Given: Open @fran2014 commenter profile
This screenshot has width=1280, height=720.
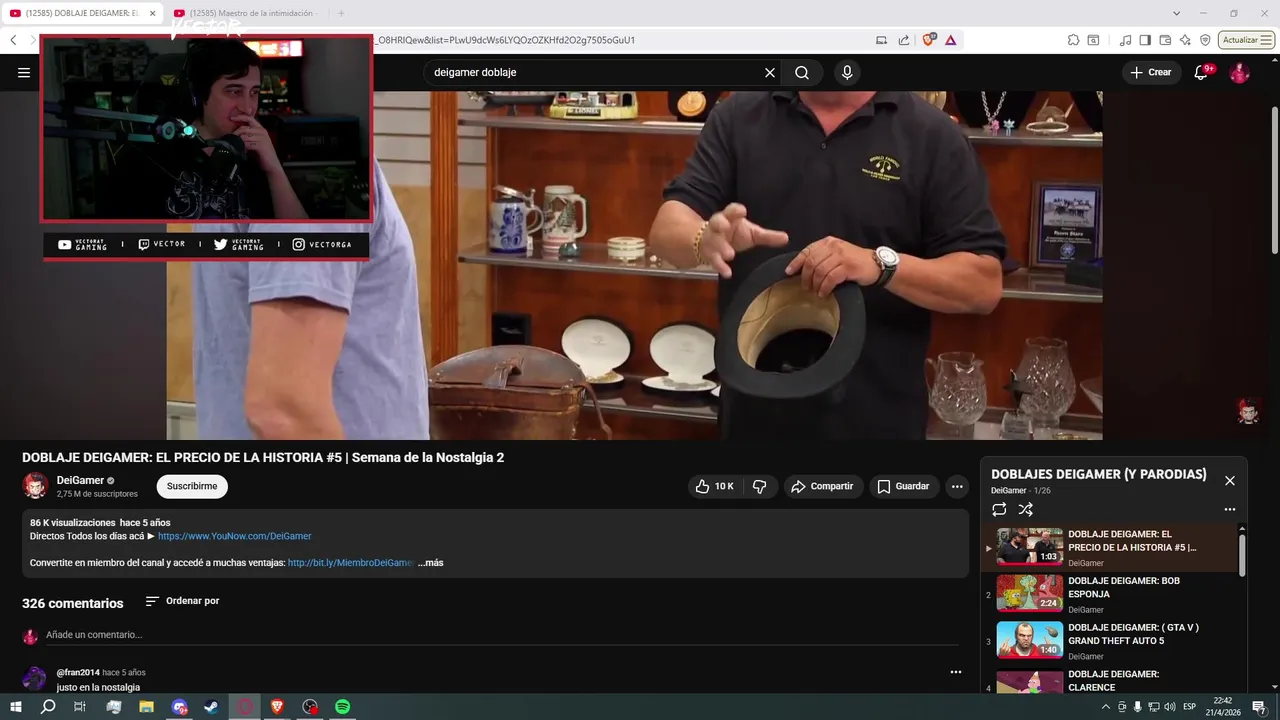Looking at the screenshot, I should point(78,672).
